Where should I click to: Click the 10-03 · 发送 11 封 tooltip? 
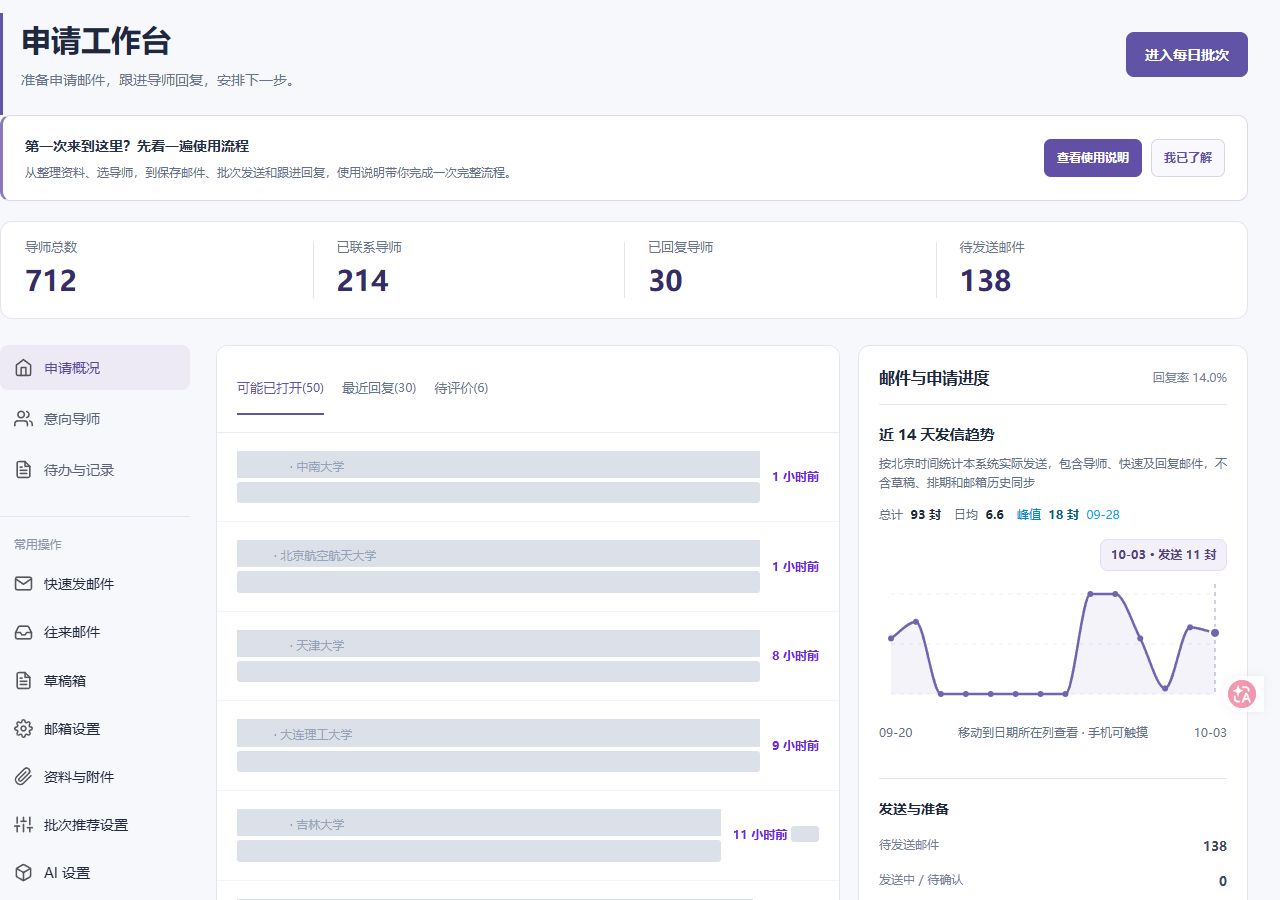click(1163, 555)
